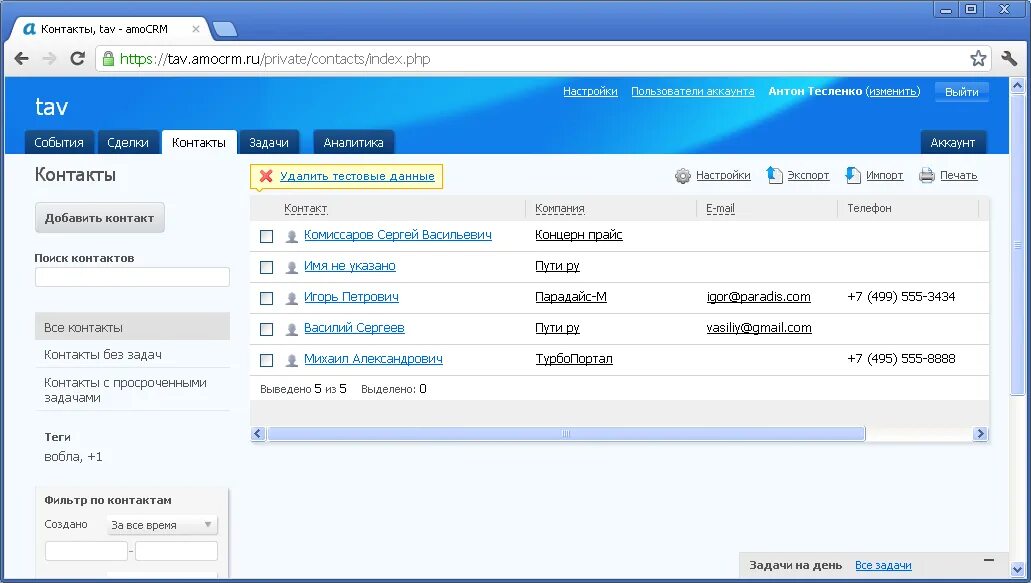Go to the Задачи tab
1031x583 pixels.
269,142
